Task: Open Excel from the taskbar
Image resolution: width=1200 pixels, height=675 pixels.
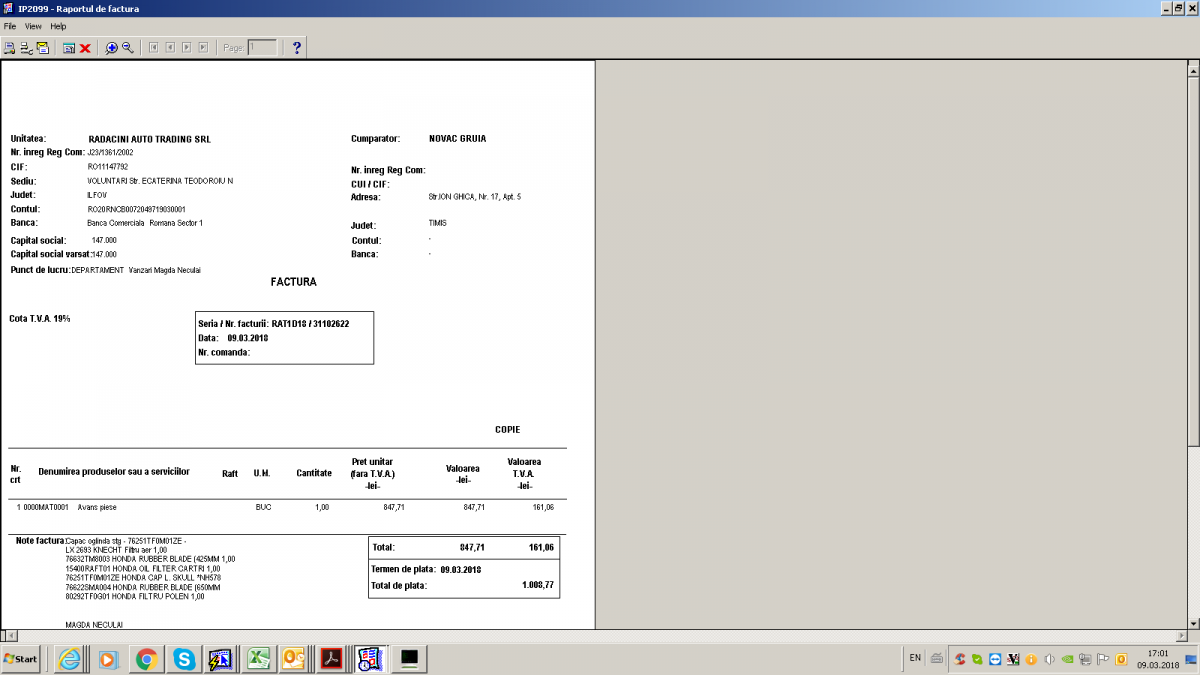Action: click(x=257, y=659)
